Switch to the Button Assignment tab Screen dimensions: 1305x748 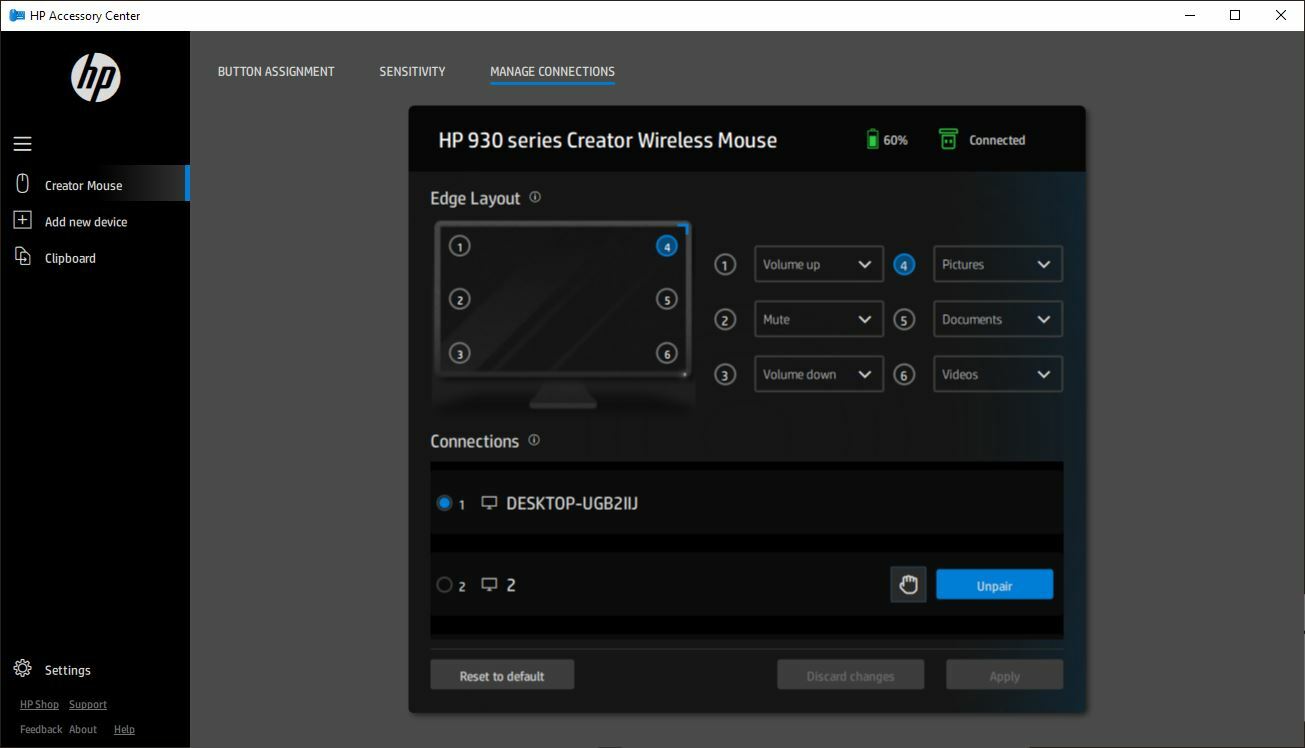(x=276, y=71)
